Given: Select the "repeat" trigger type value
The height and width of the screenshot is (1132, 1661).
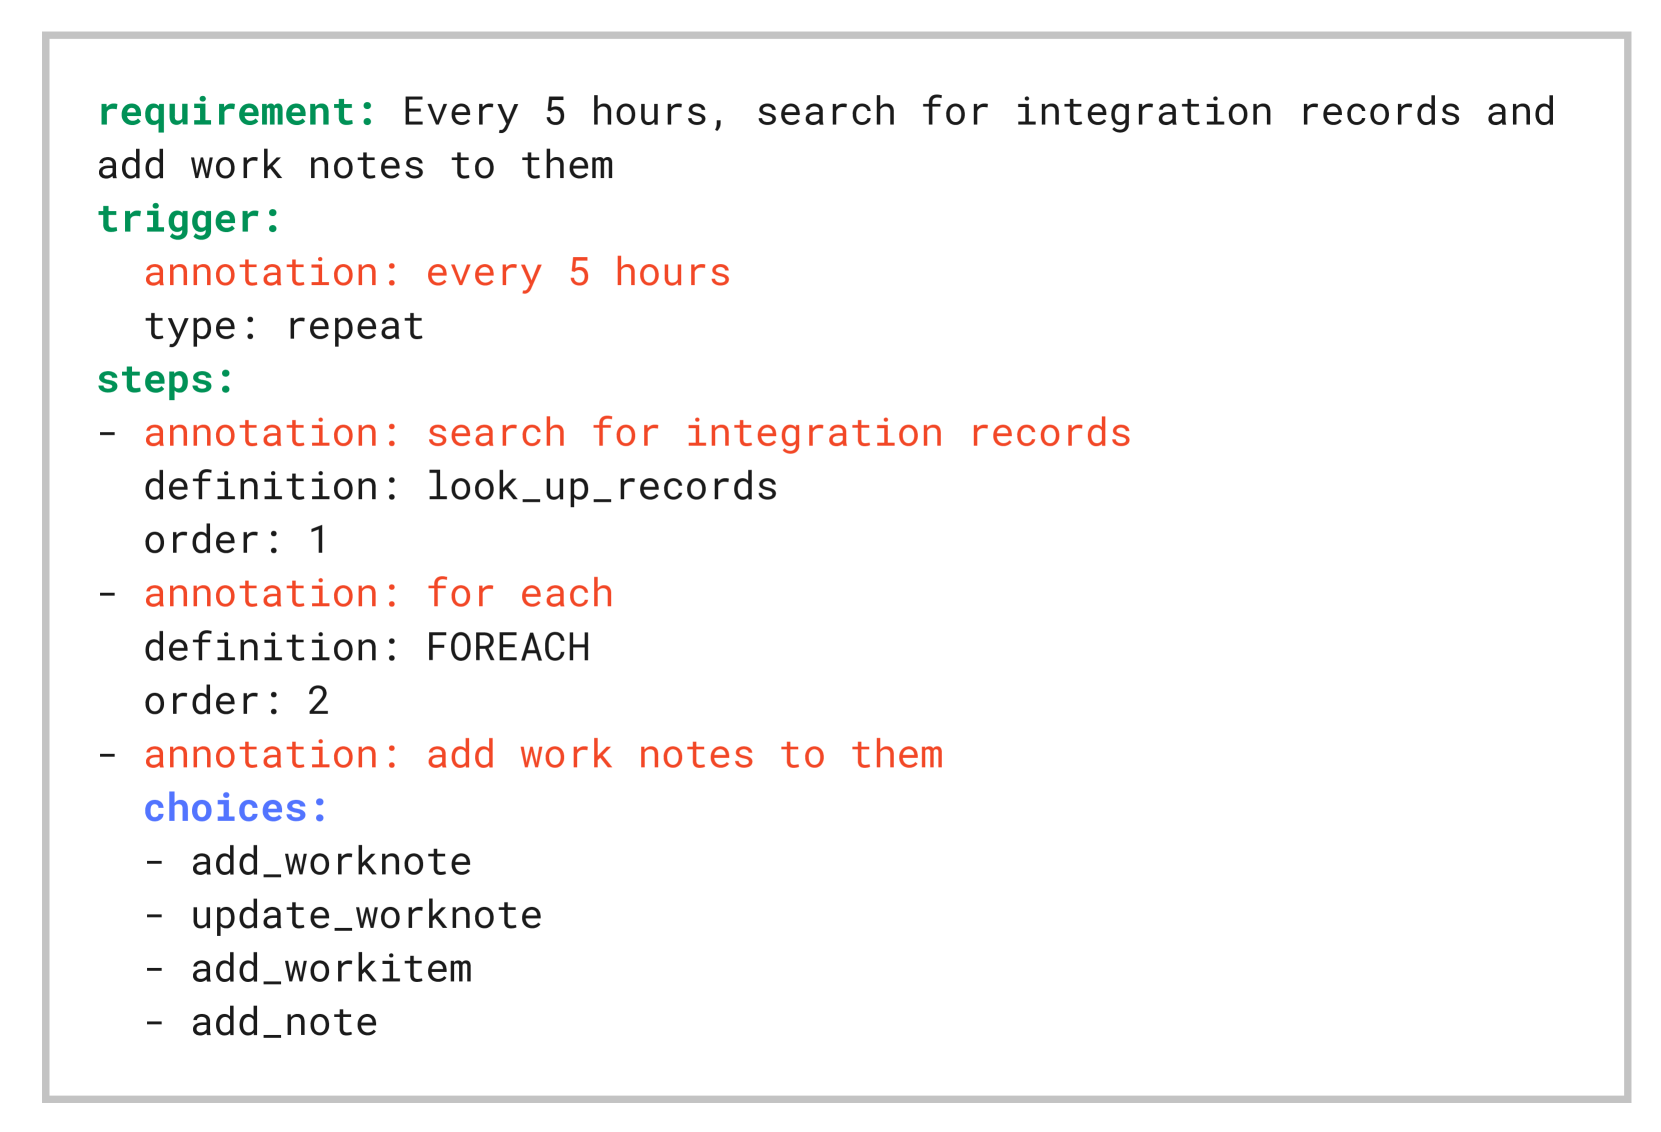Looking at the screenshot, I should (x=355, y=327).
